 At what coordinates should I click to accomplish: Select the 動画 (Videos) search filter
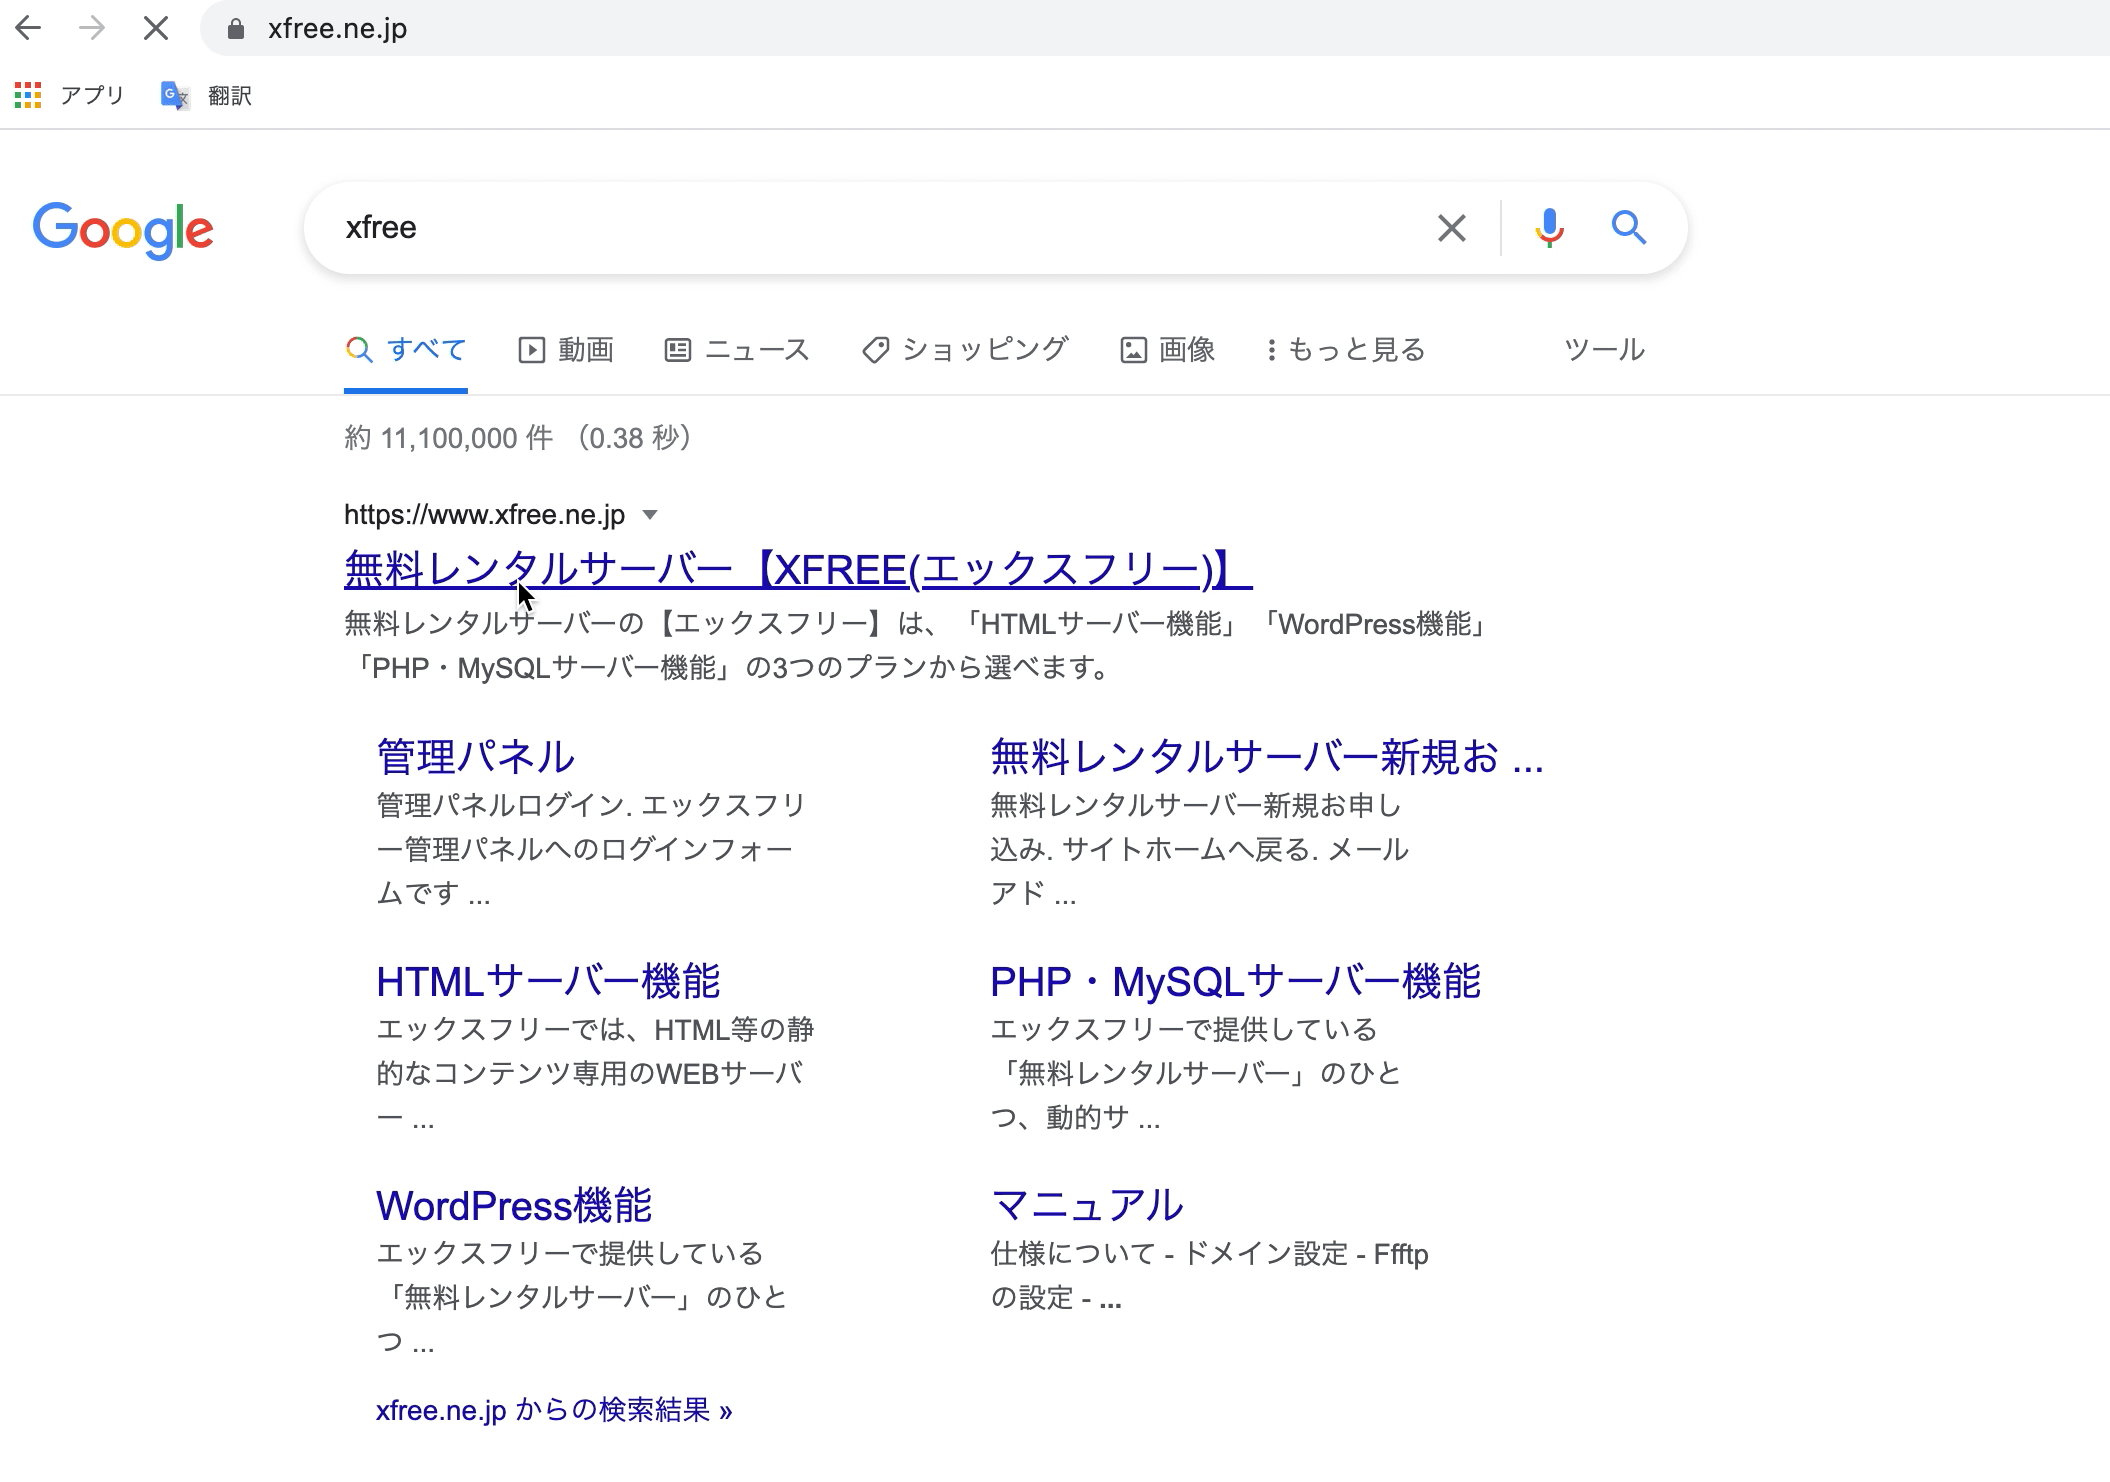[x=566, y=350]
